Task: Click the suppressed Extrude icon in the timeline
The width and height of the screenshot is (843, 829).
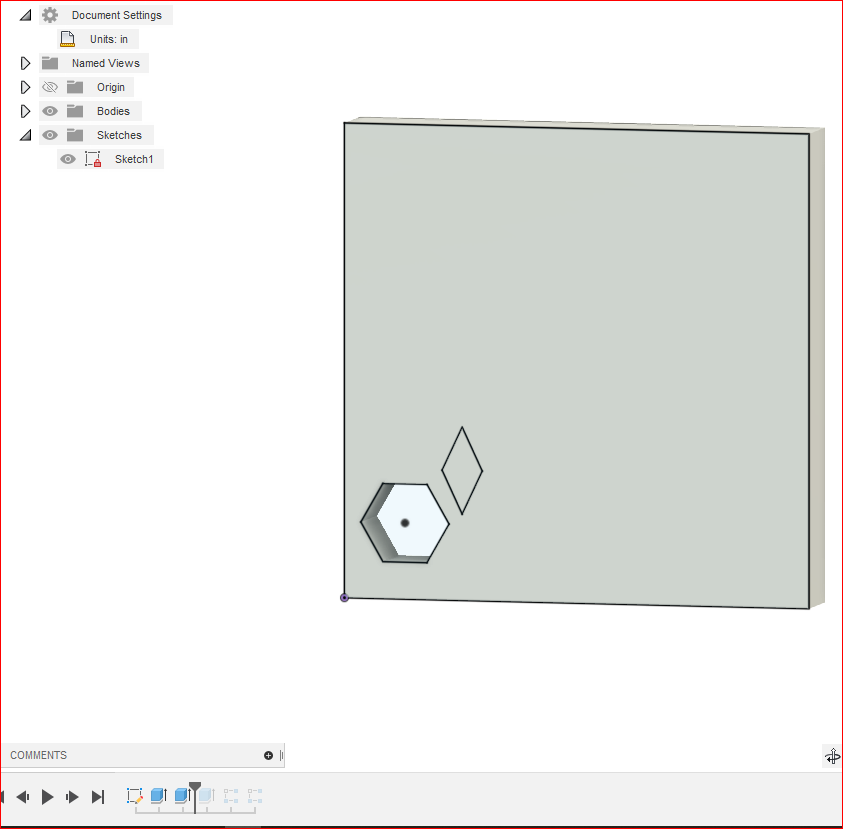Action: tap(206, 796)
